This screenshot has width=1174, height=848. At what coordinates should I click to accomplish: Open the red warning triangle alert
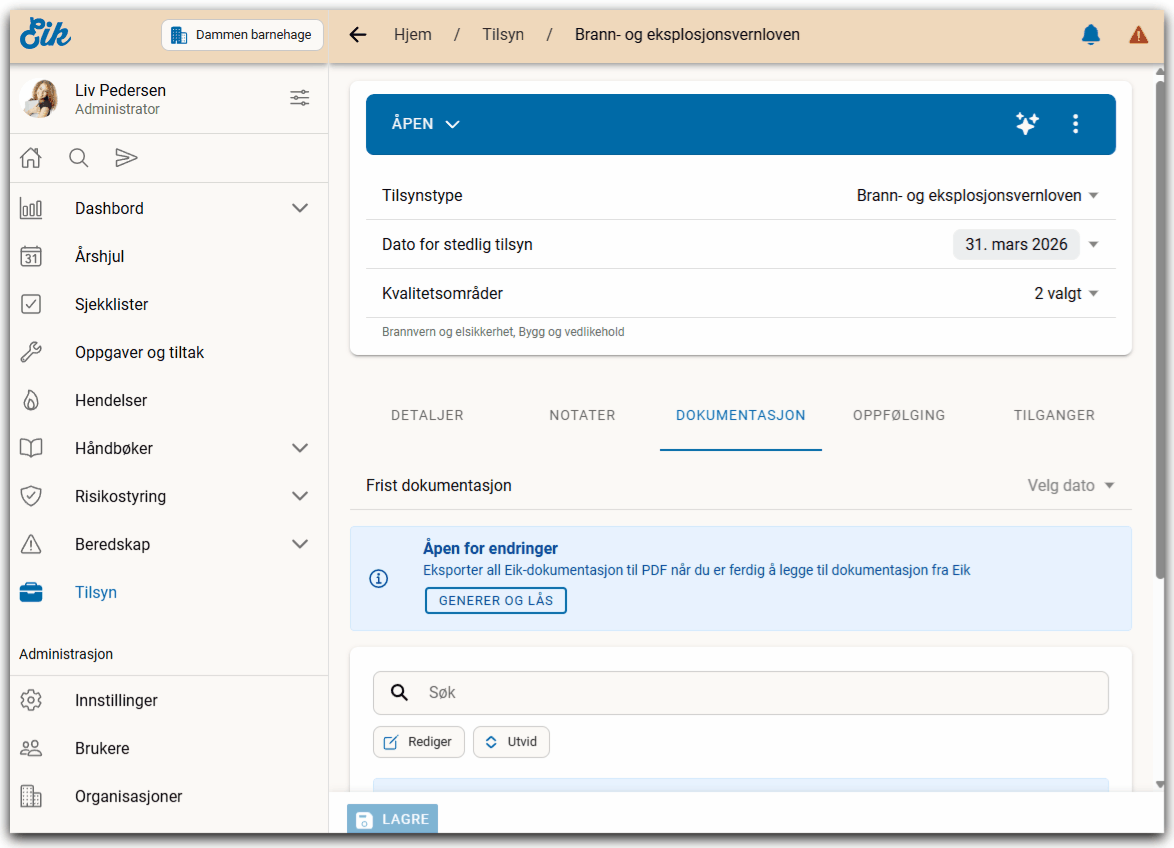click(1138, 35)
